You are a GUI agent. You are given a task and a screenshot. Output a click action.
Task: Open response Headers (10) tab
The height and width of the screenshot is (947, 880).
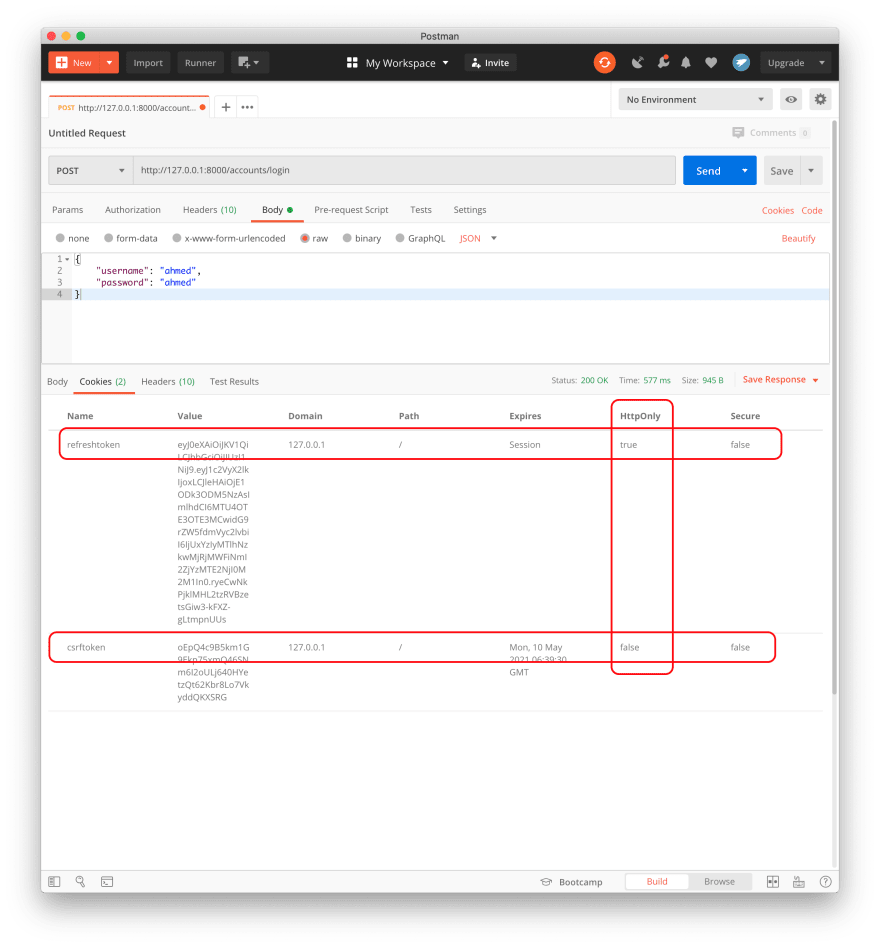point(168,381)
